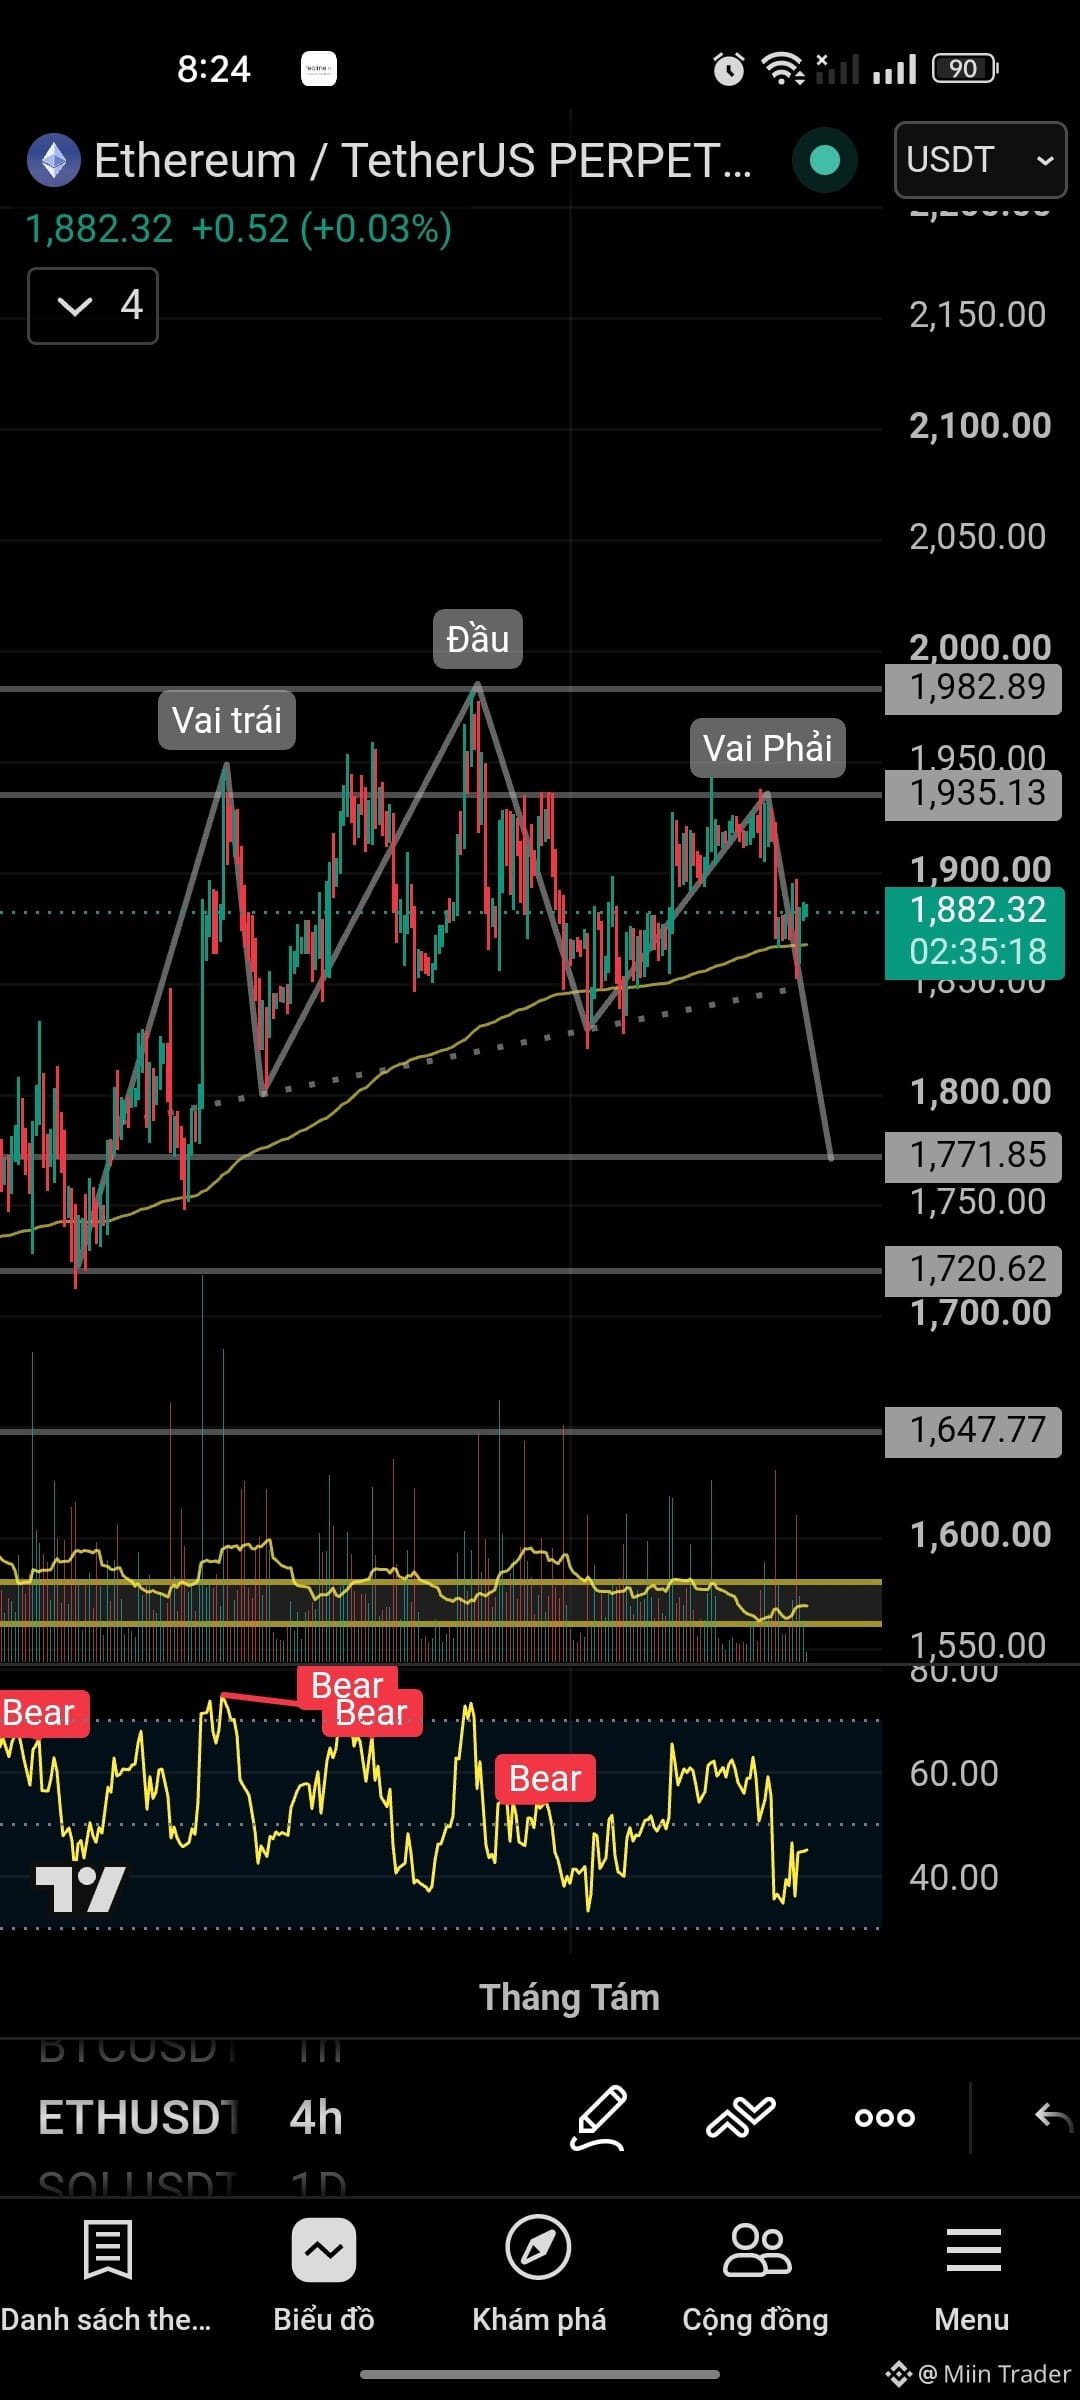Screen dimensions: 1080x2400
Task: Open the three-circles more options
Action: pyautogui.click(x=885, y=2117)
